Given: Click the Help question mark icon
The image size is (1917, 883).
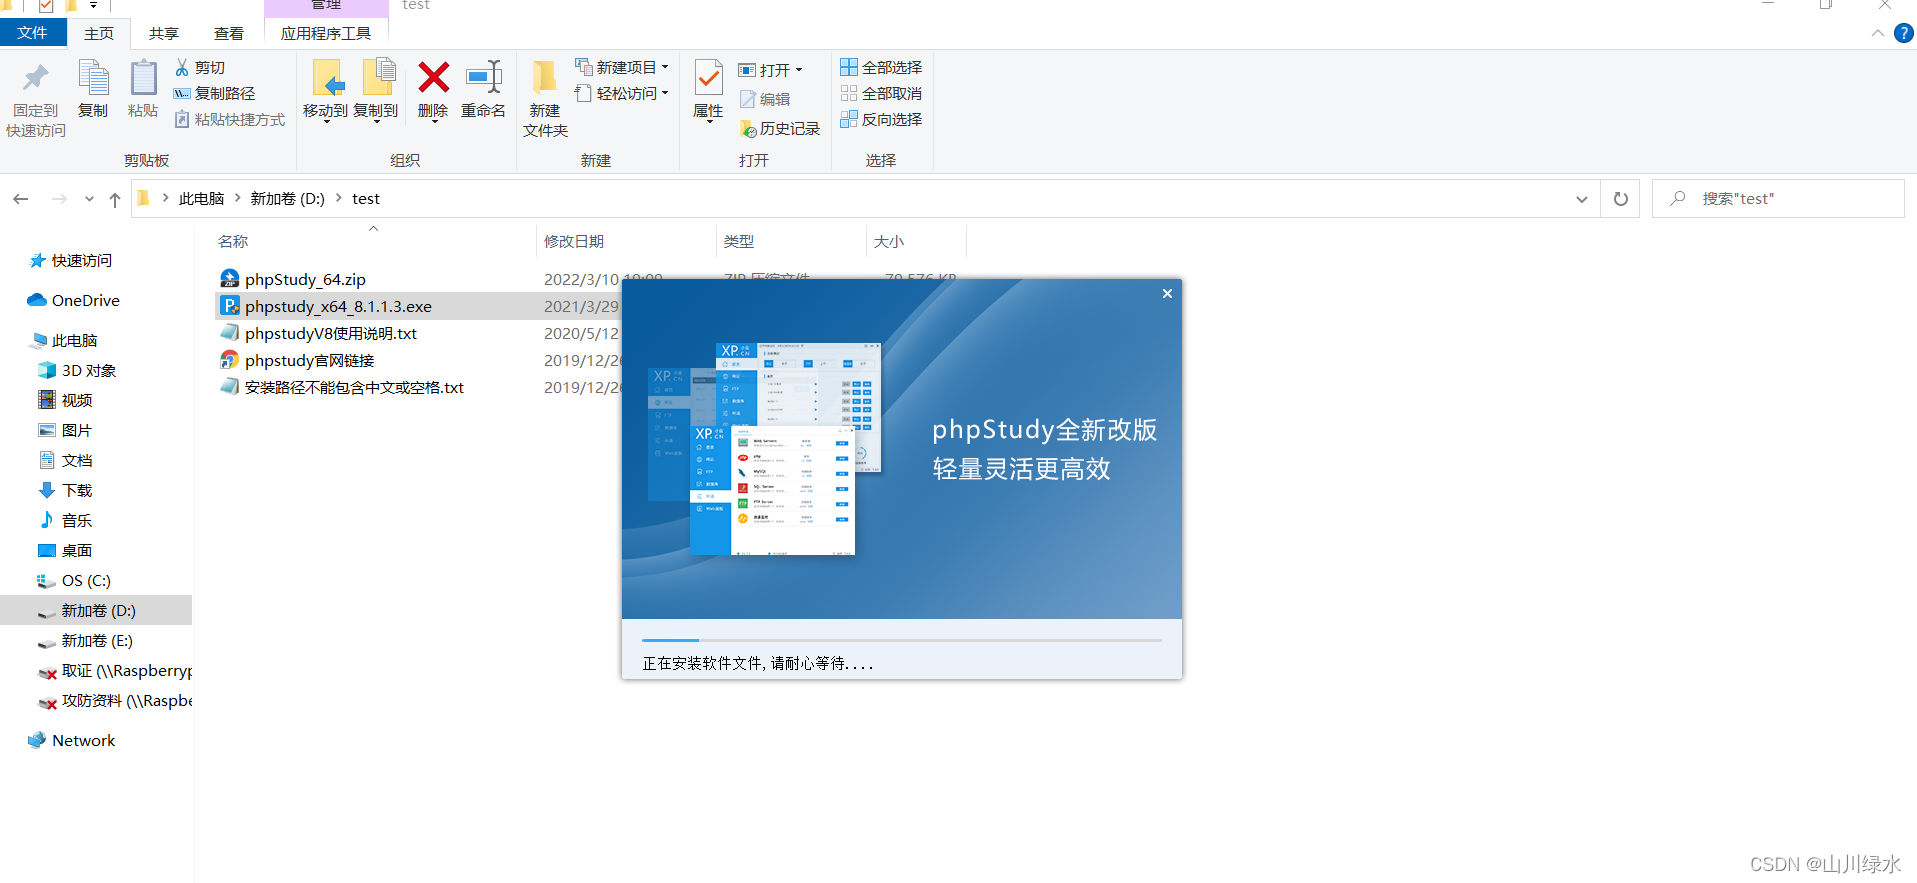Looking at the screenshot, I should [x=1904, y=33].
